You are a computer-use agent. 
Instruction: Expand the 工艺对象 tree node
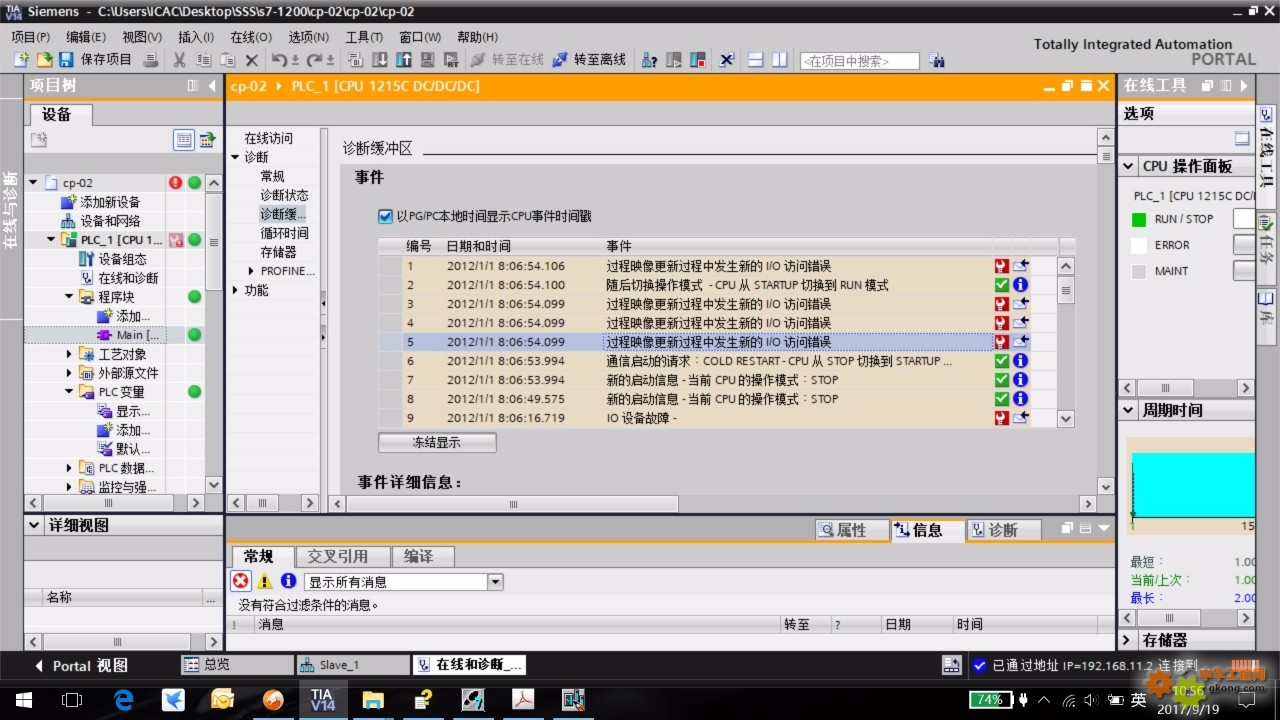[x=70, y=354]
